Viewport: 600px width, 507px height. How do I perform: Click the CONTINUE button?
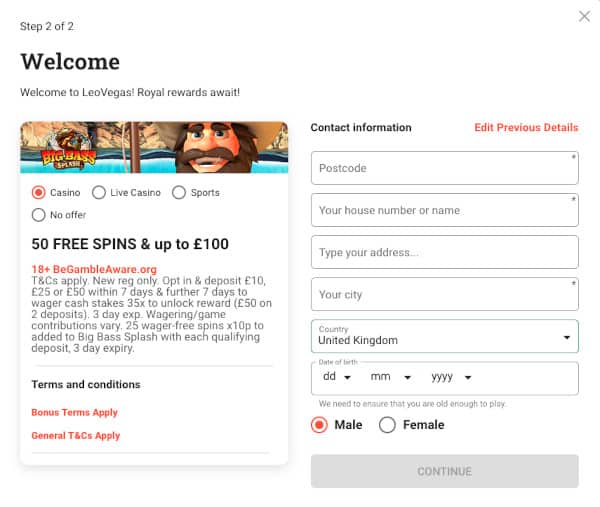click(445, 471)
